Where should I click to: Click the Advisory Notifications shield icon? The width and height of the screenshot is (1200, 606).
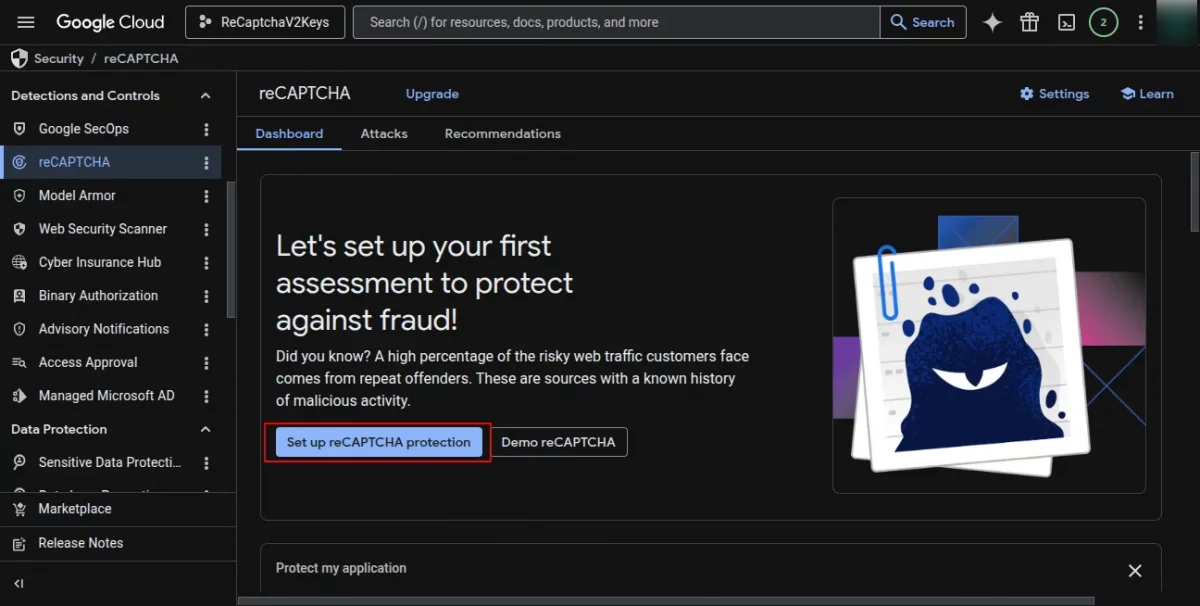click(x=19, y=329)
